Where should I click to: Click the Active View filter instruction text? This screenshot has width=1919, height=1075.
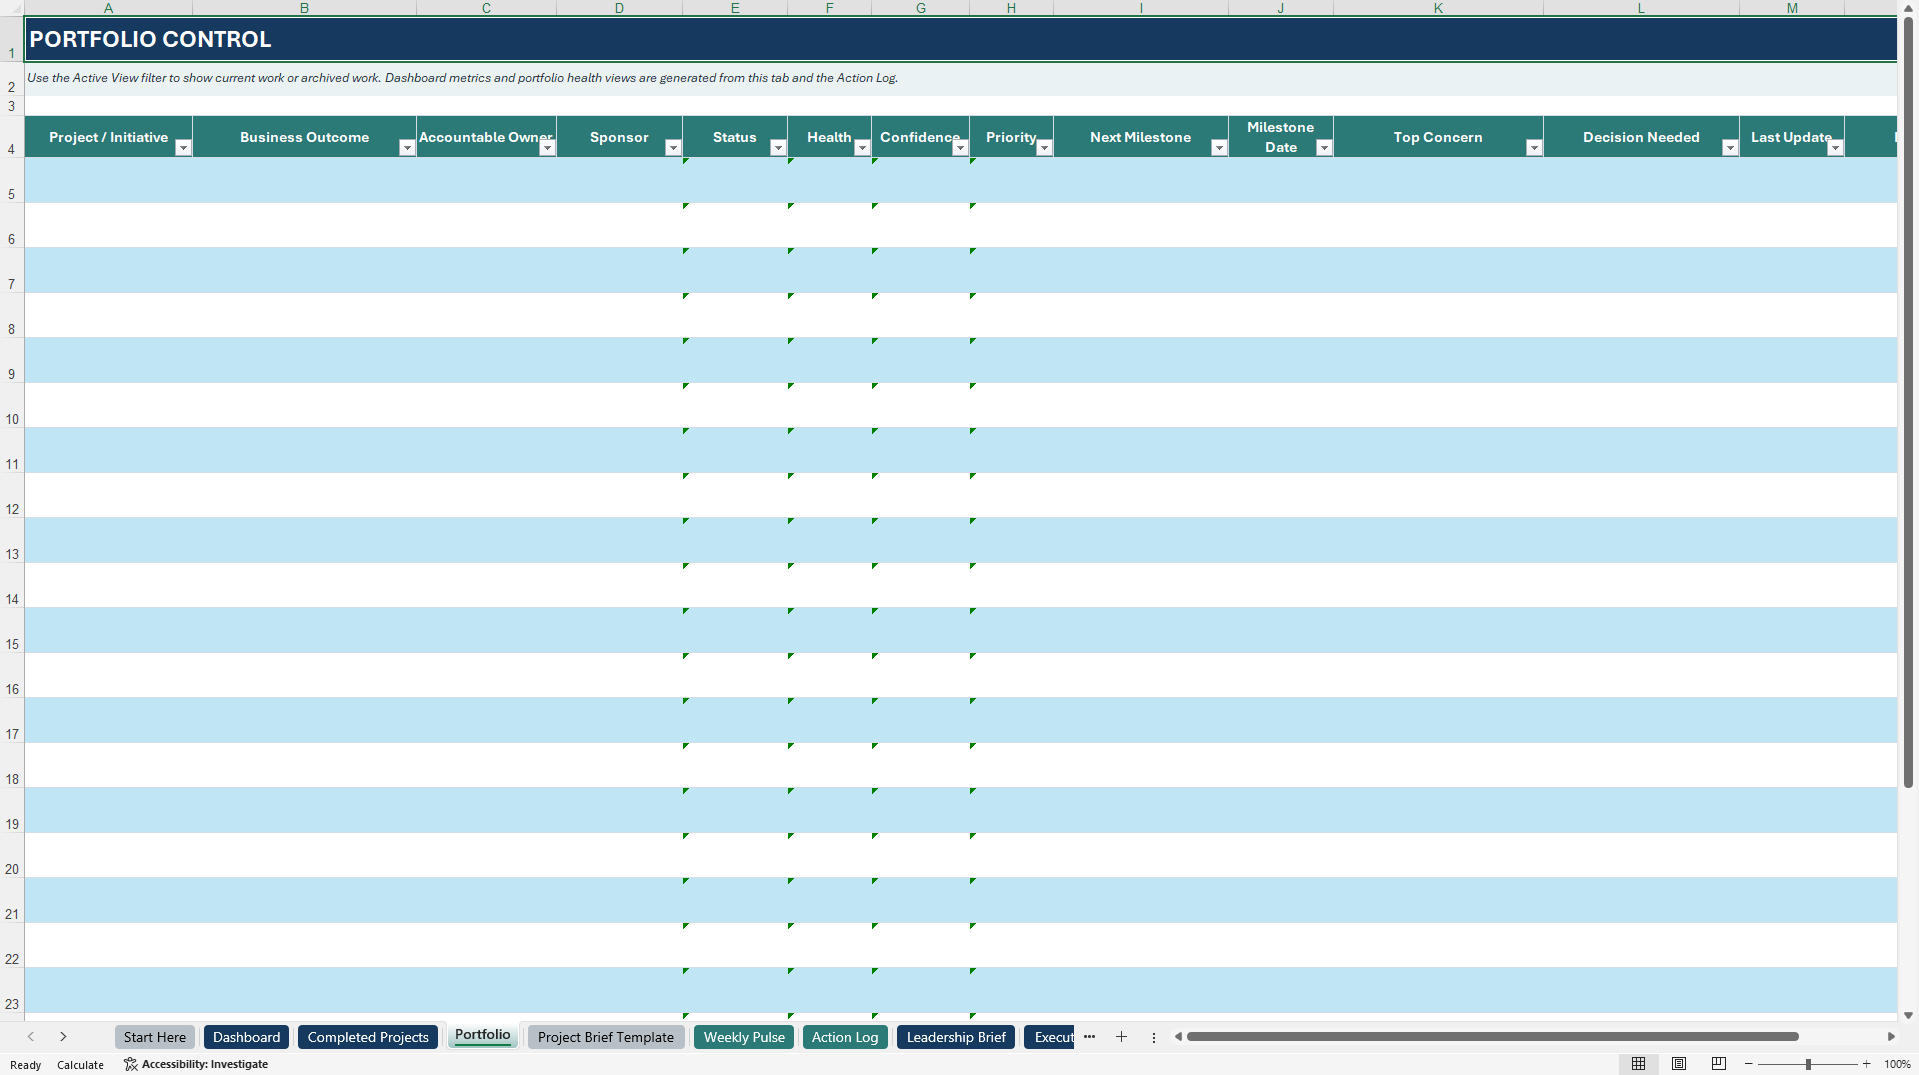(x=462, y=78)
